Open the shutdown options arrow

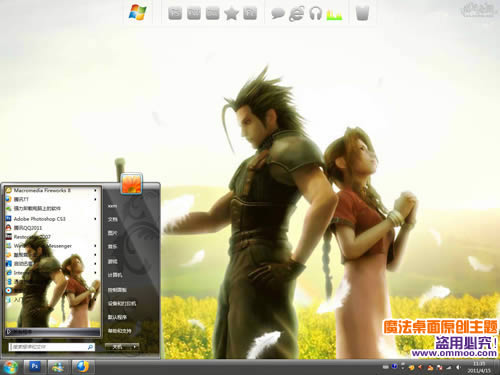[135, 347]
